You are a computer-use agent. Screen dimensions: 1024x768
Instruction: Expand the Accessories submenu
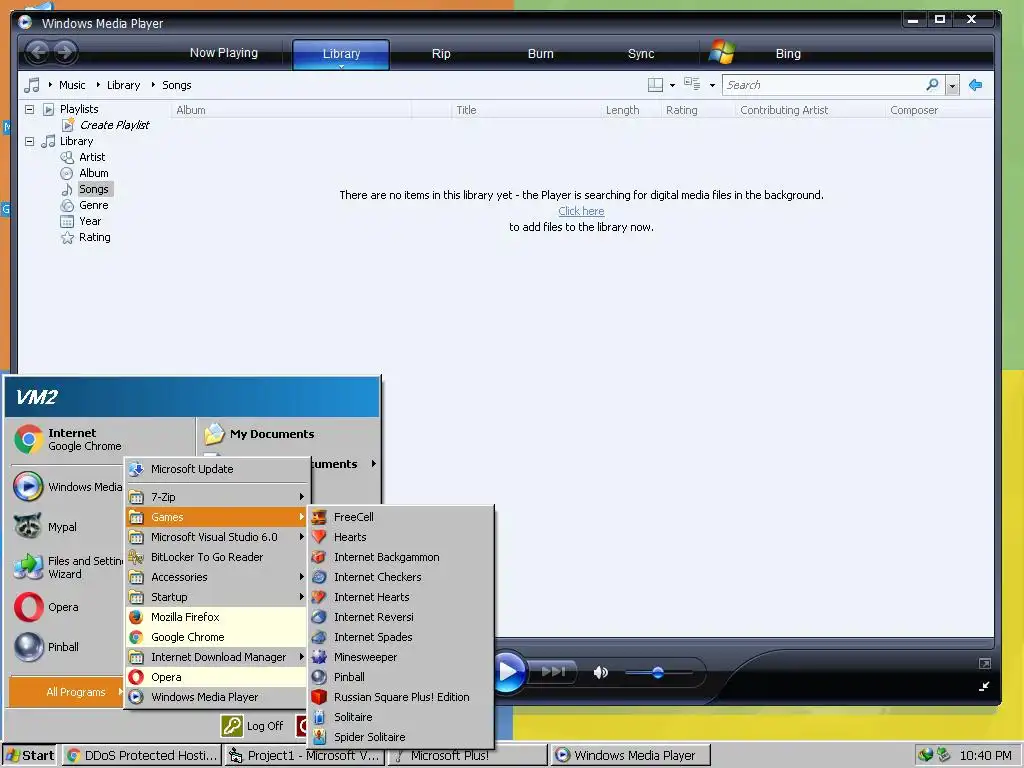[217, 577]
